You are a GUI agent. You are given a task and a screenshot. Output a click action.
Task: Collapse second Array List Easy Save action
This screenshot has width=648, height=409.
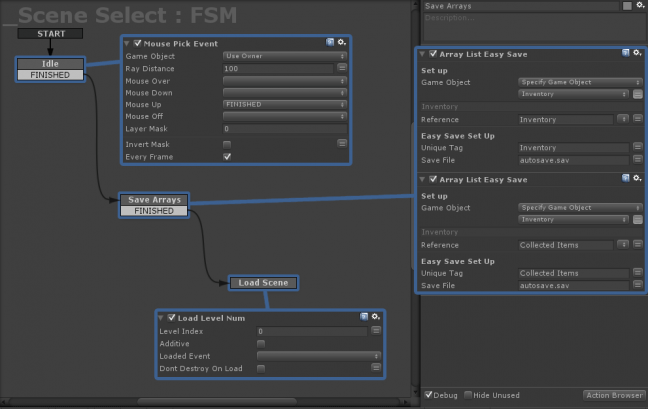coord(422,179)
